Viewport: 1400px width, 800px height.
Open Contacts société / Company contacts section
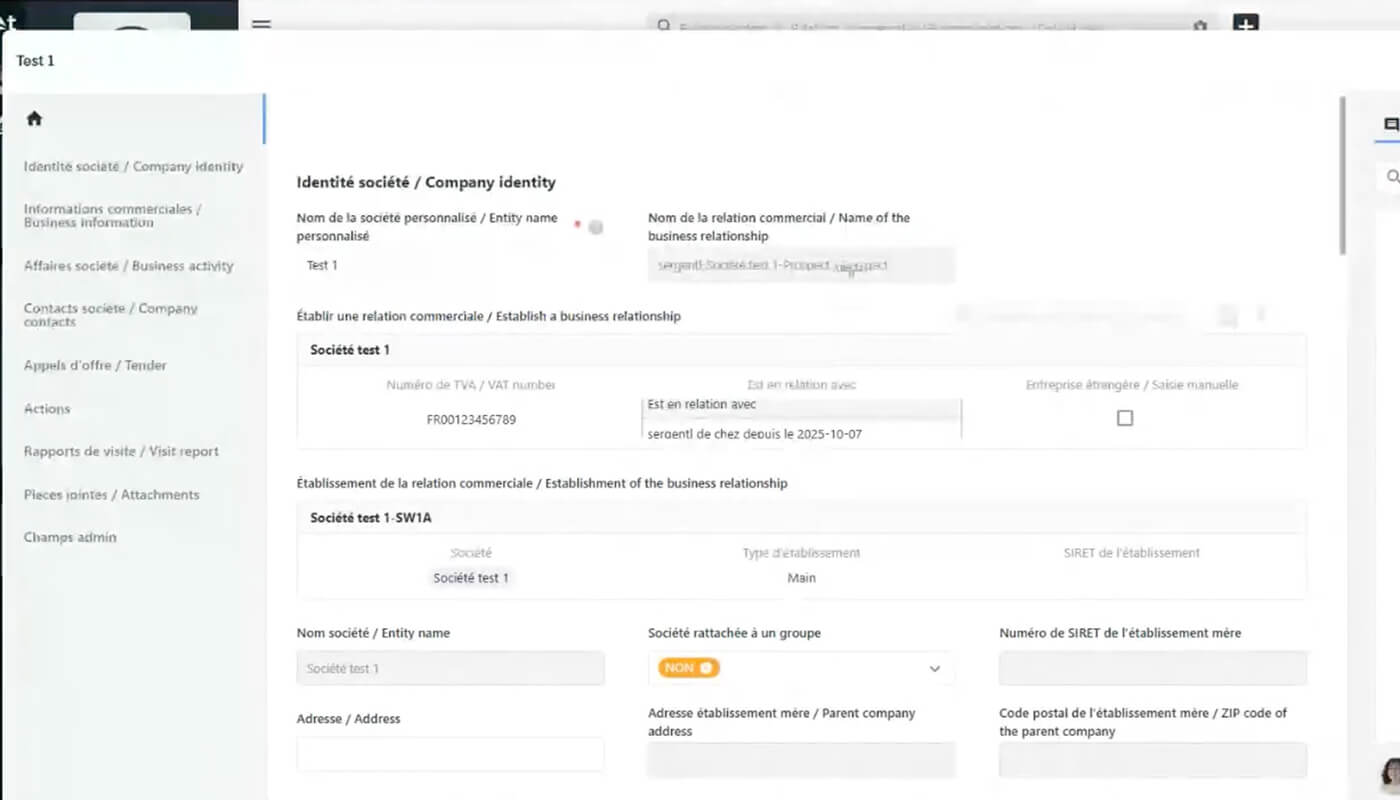[111, 315]
